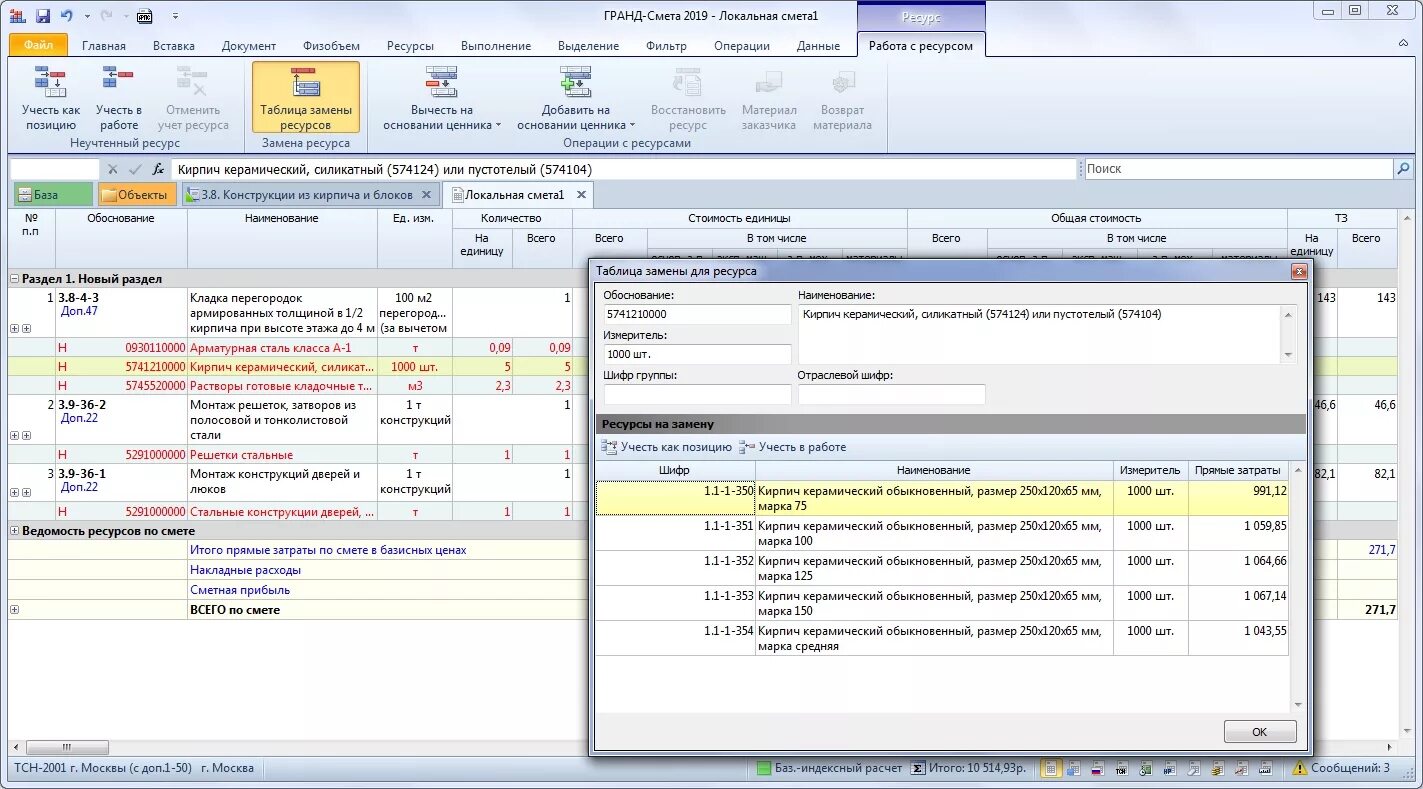The height and width of the screenshot is (789, 1423).
Task: Expand the 'ВСЕГО по смете' row
Action: [15, 610]
